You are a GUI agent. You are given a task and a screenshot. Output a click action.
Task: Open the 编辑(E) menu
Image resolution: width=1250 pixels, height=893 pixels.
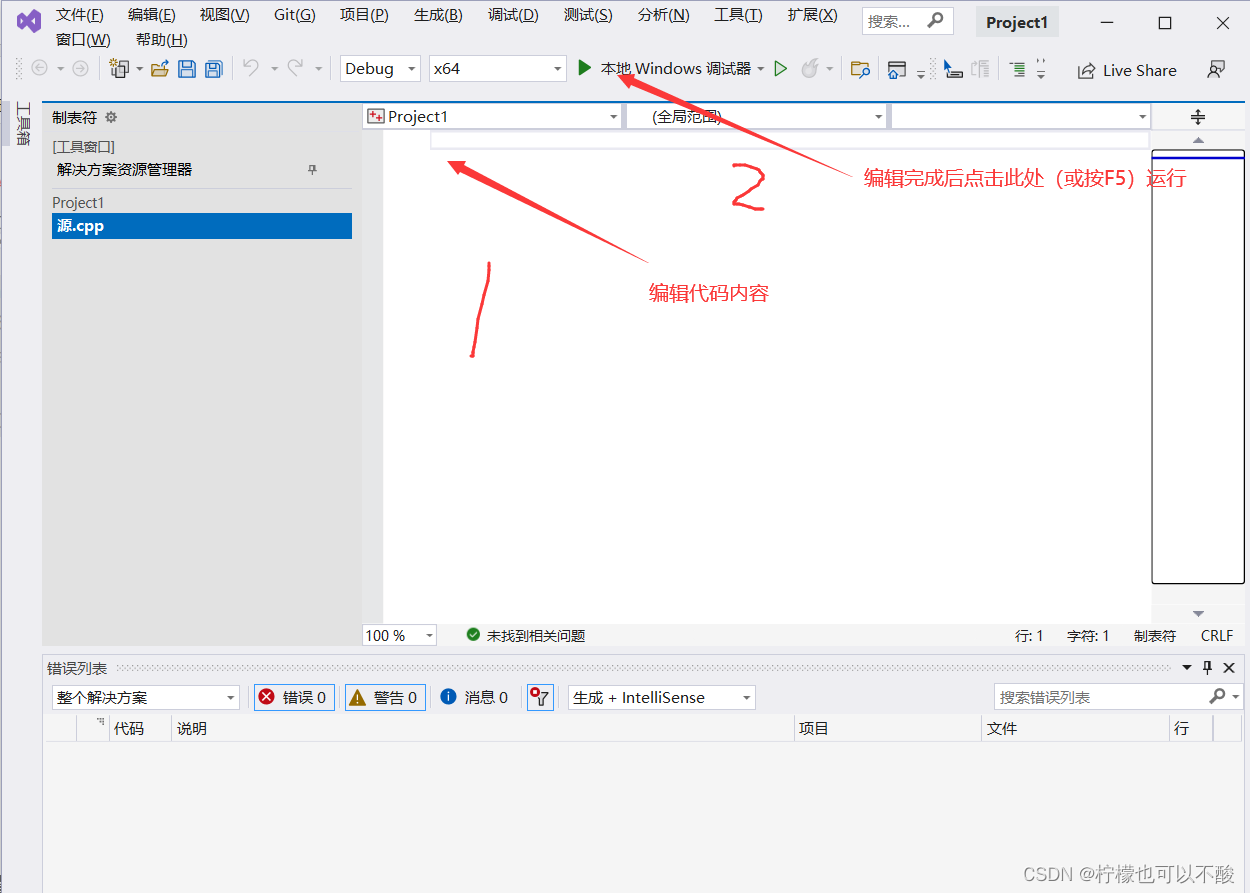pos(152,15)
